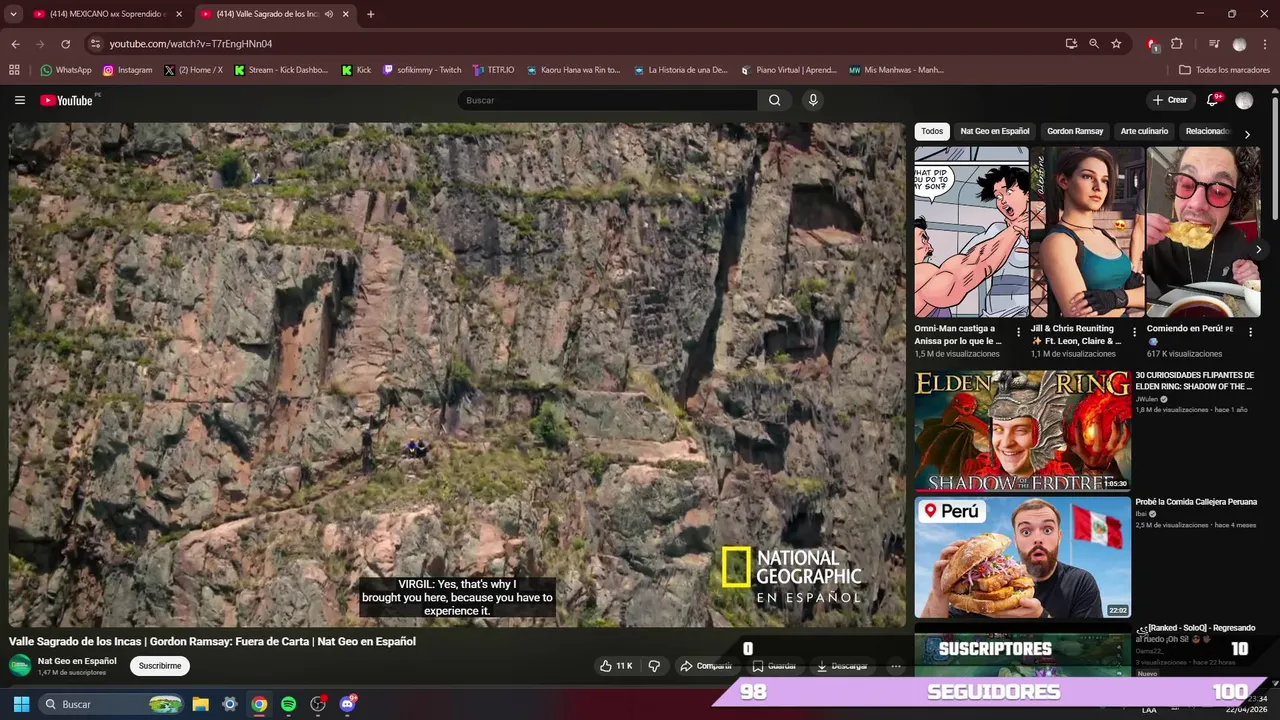Screen dimensions: 1280x720
Task: Open the TETR.IO bookmark
Action: pyautogui.click(x=493, y=70)
